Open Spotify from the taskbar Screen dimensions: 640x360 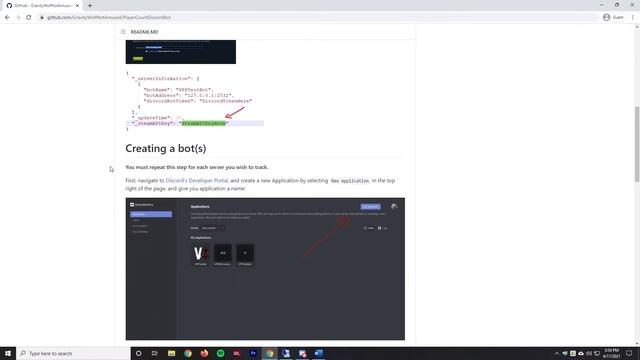click(x=220, y=353)
